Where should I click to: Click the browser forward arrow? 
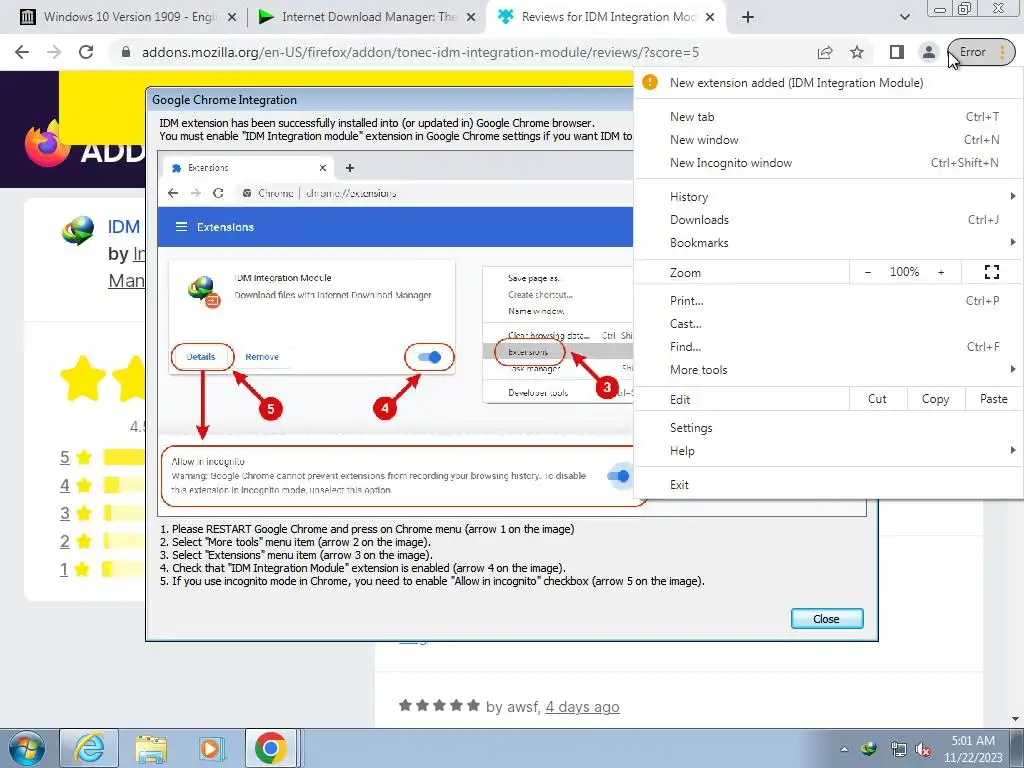pos(54,52)
